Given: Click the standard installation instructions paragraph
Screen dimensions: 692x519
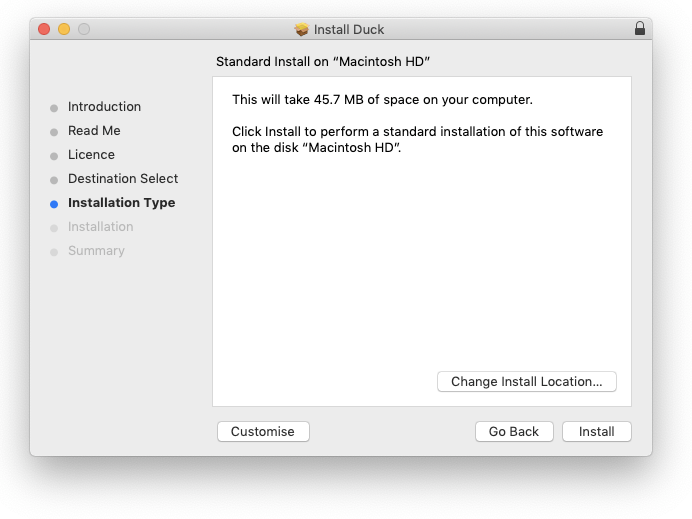Looking at the screenshot, I should pyautogui.click(x=417, y=139).
